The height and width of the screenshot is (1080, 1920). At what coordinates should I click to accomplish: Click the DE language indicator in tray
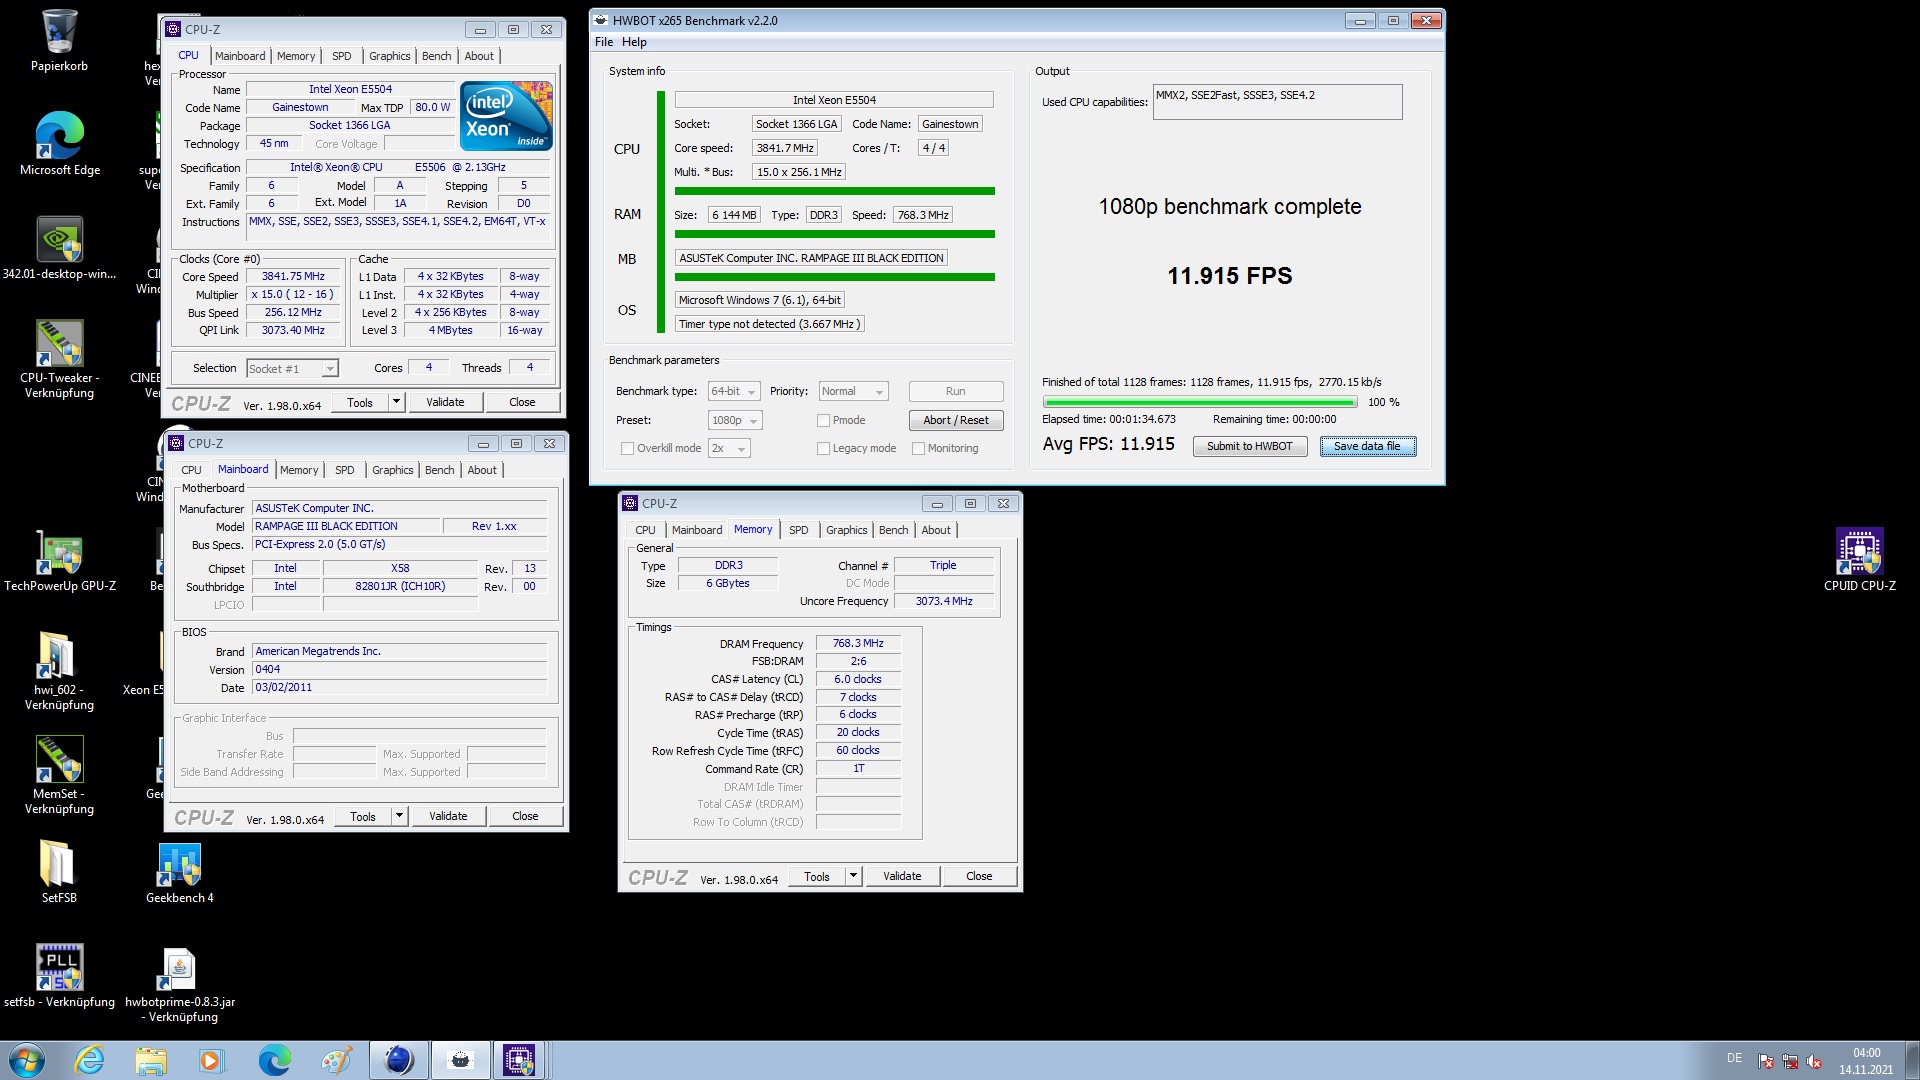[x=1734, y=1058]
